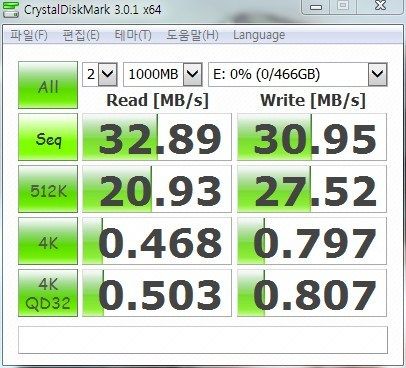Click the Read [MB/s] column header
The image size is (406, 368).
[157, 100]
